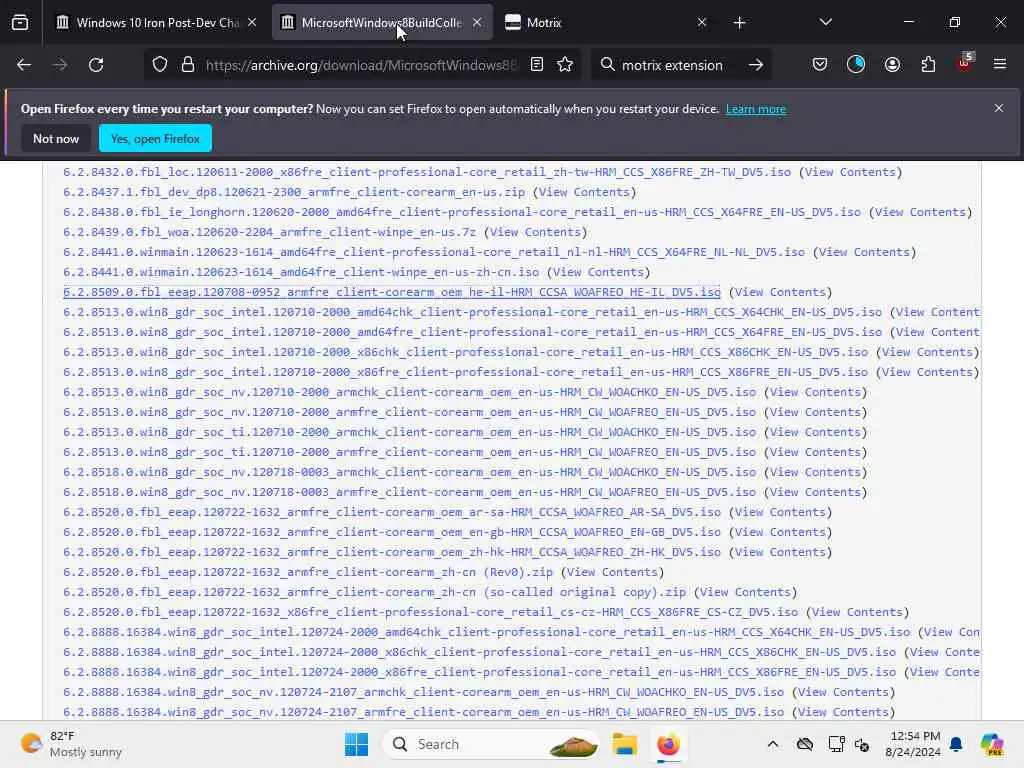
Task: Open the Extensions puzzle-piece icon
Action: coord(928,64)
